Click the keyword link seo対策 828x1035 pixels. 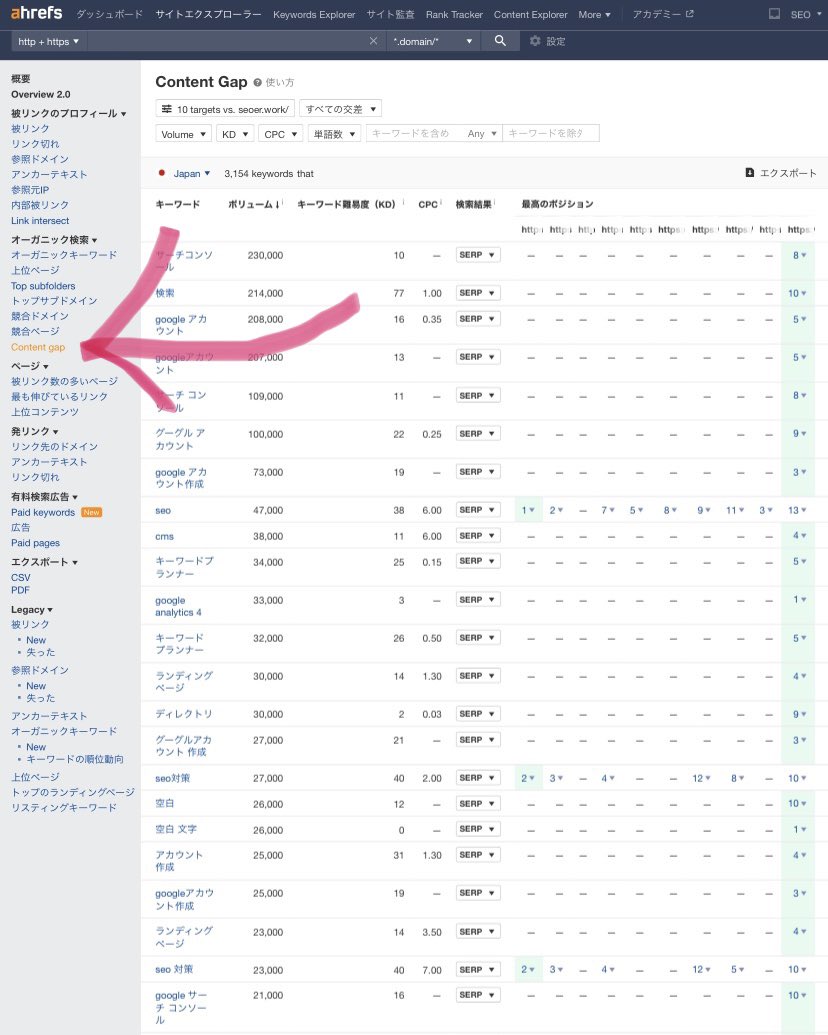pyautogui.click(x=172, y=778)
